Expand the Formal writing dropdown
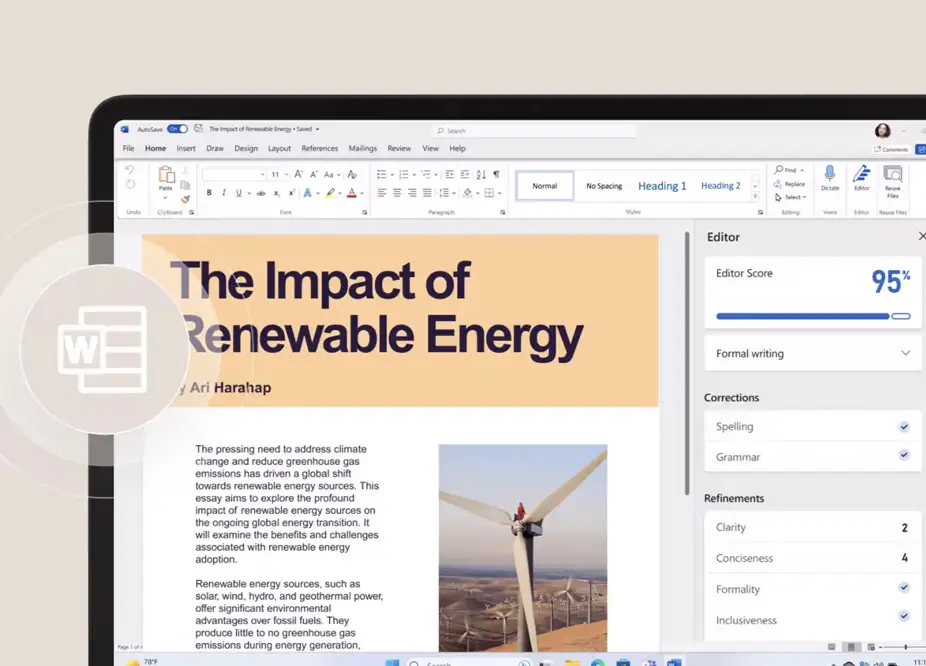The height and width of the screenshot is (666, 926). pos(905,353)
